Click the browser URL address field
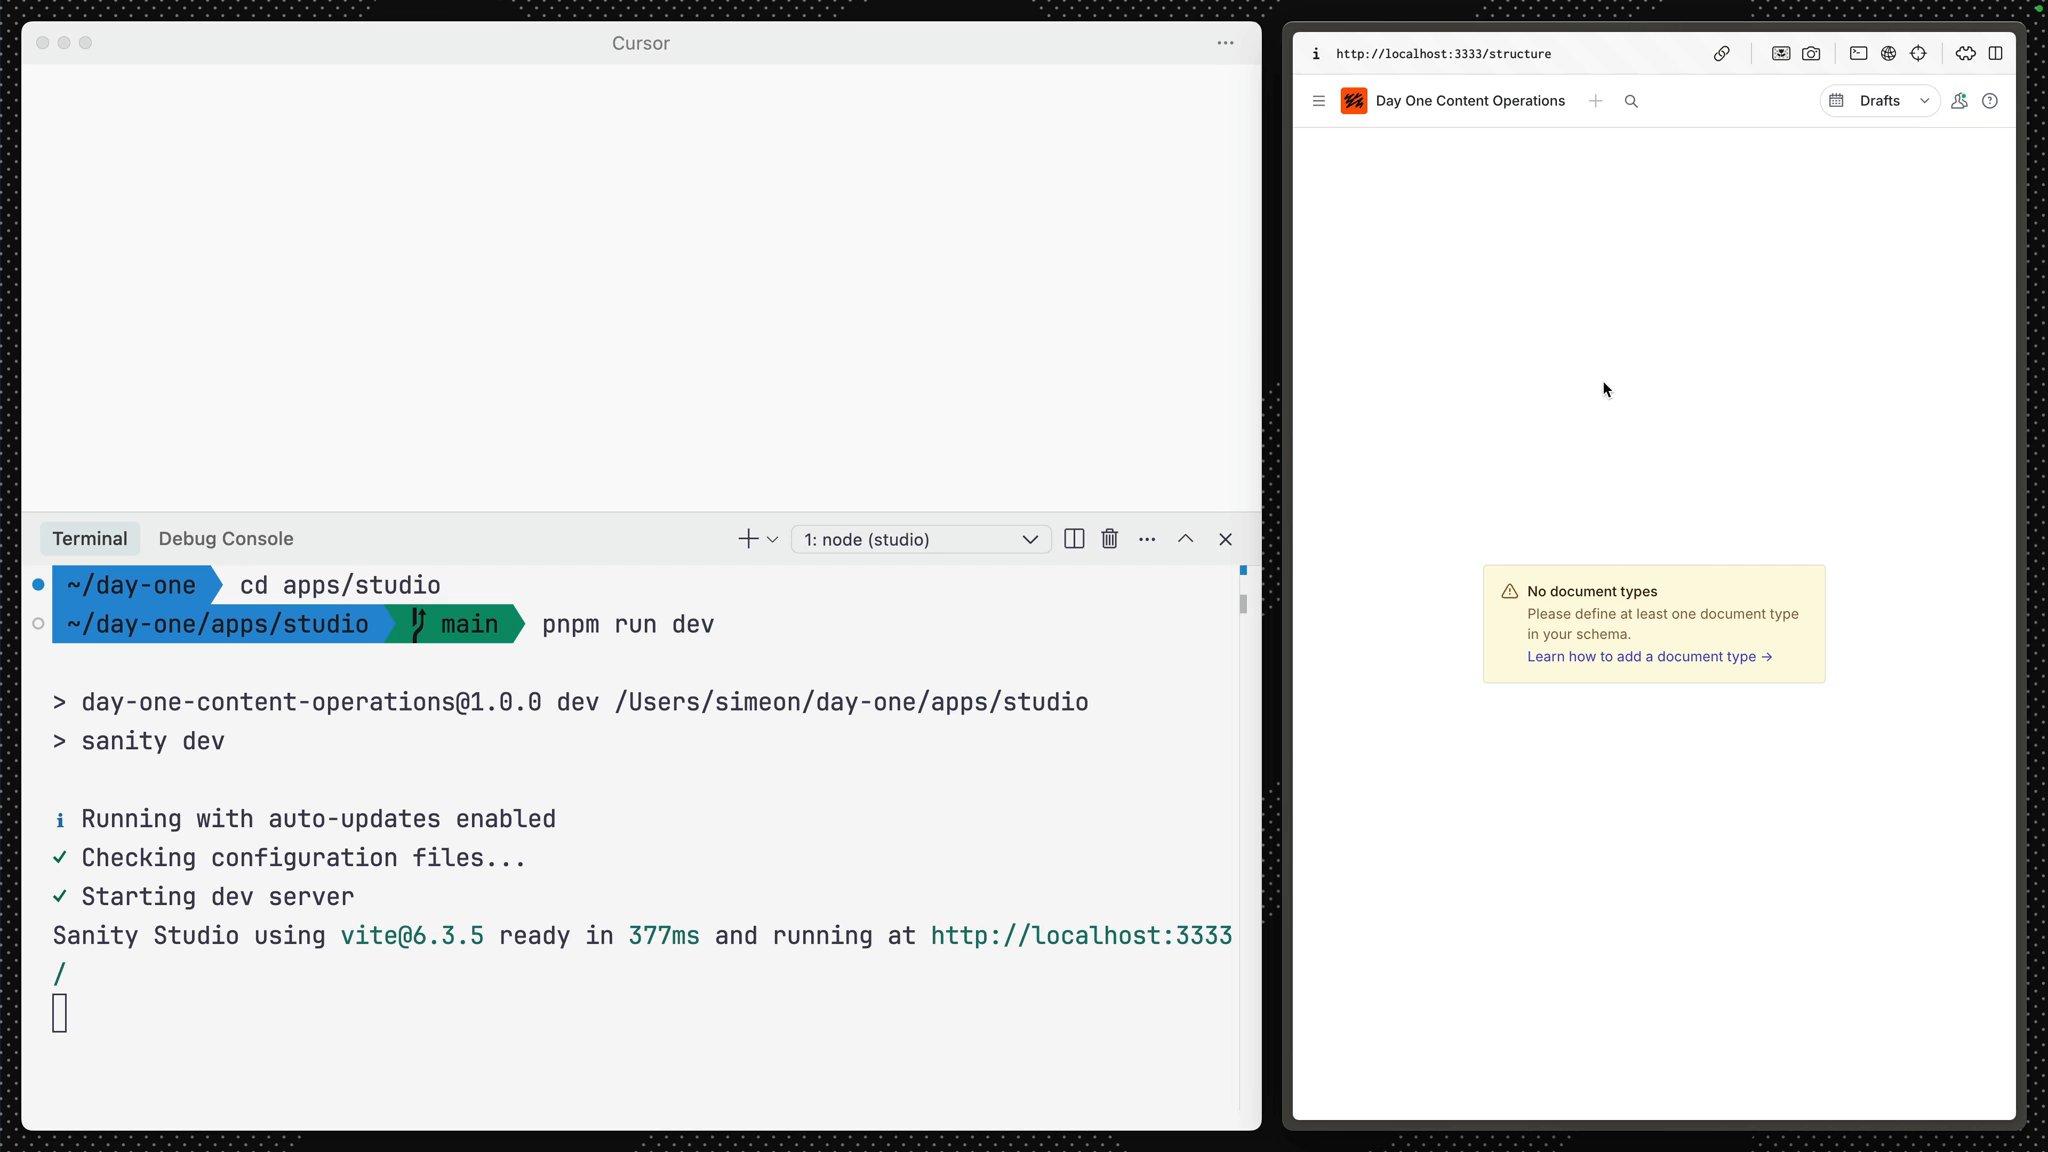 click(x=1443, y=54)
